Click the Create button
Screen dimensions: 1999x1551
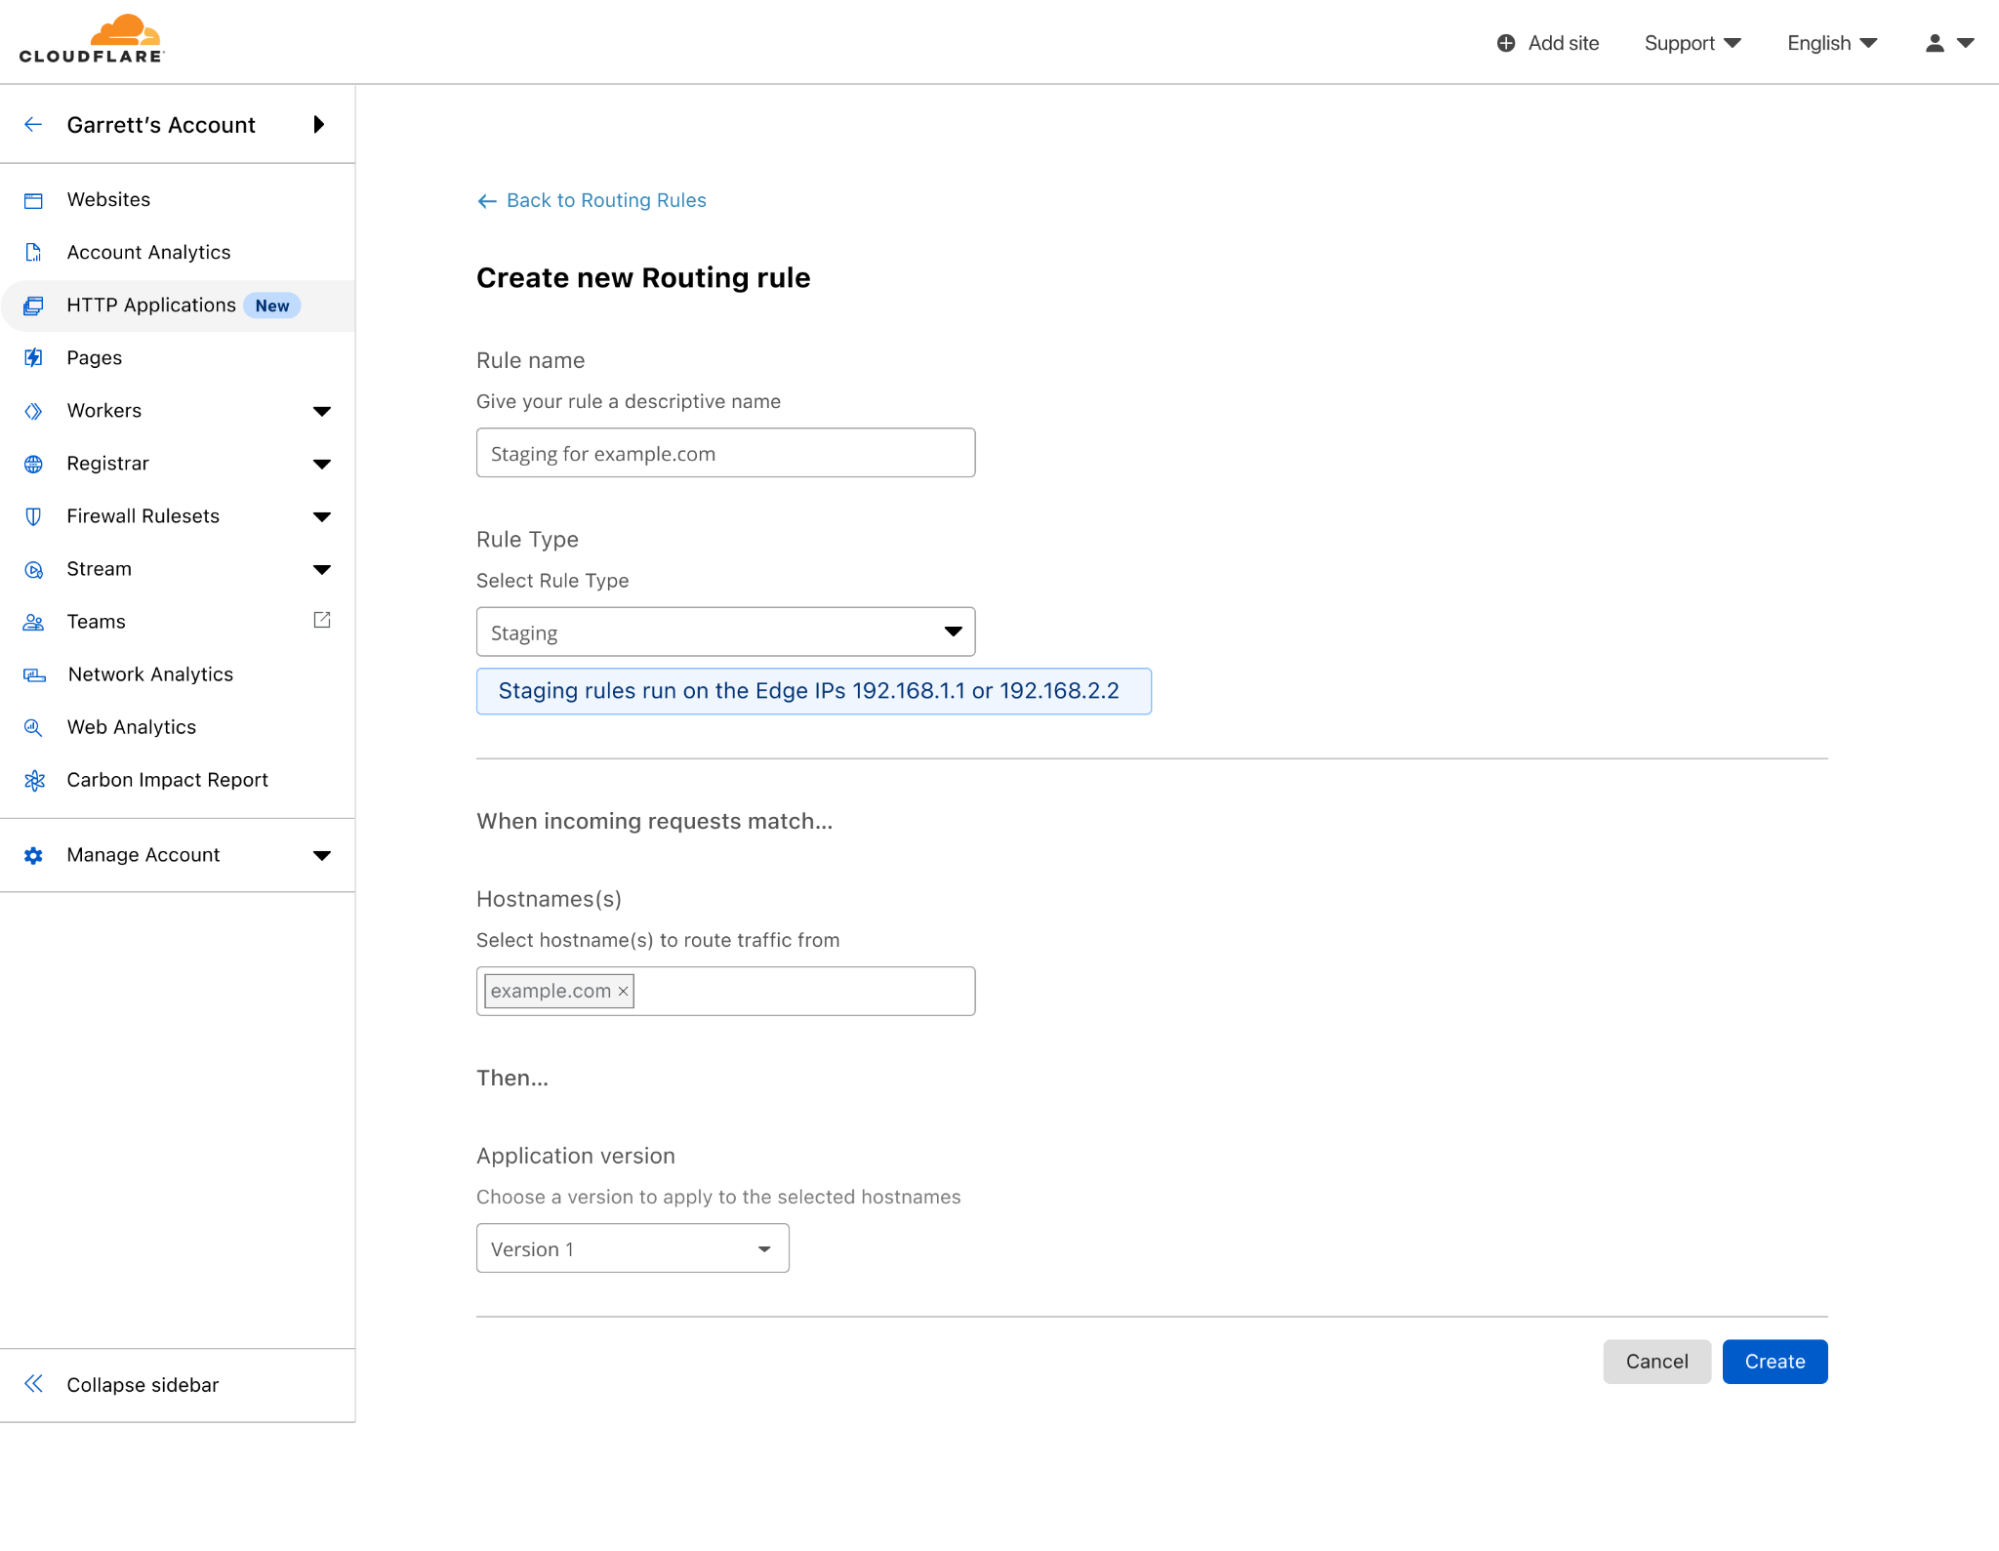pyautogui.click(x=1774, y=1362)
